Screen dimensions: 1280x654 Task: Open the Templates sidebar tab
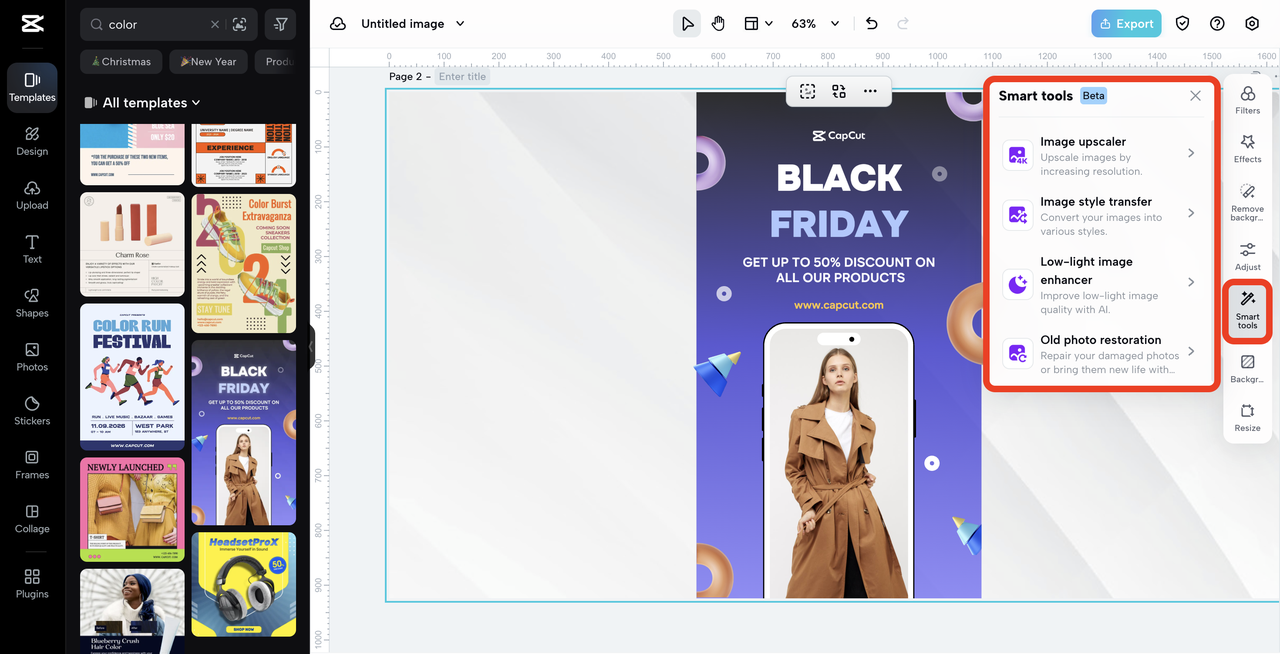pyautogui.click(x=32, y=87)
